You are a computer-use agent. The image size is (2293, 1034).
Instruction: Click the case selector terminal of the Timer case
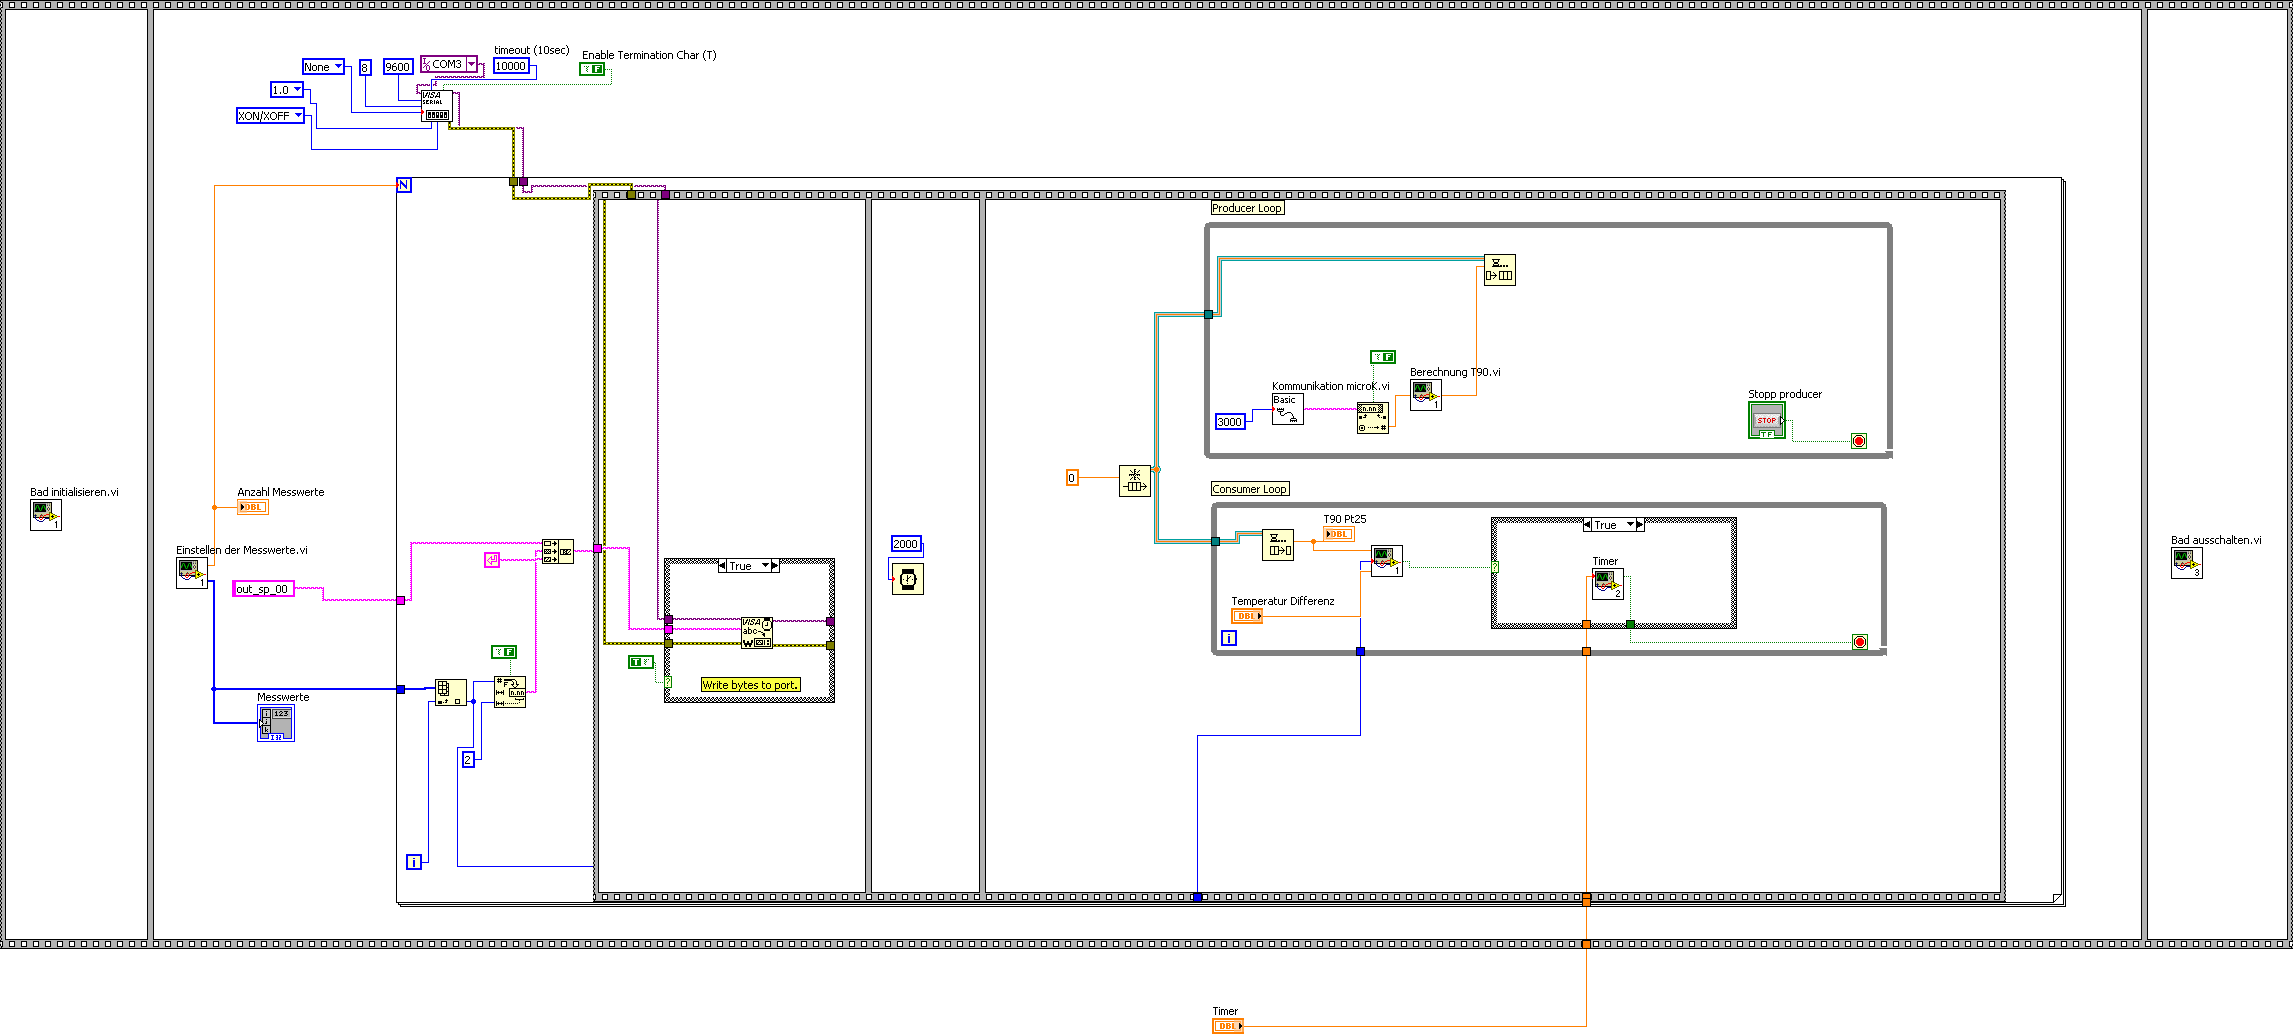pyautogui.click(x=1495, y=567)
